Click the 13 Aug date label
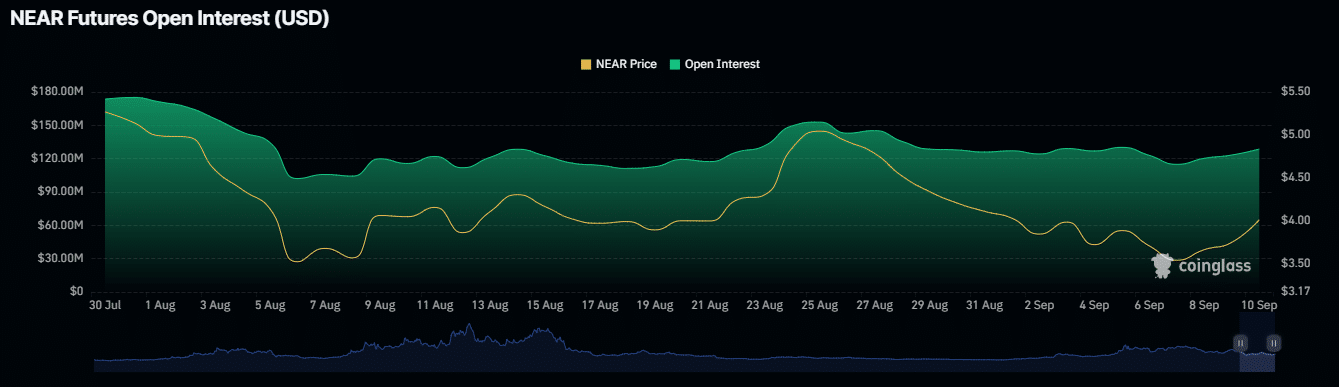 click(490, 305)
